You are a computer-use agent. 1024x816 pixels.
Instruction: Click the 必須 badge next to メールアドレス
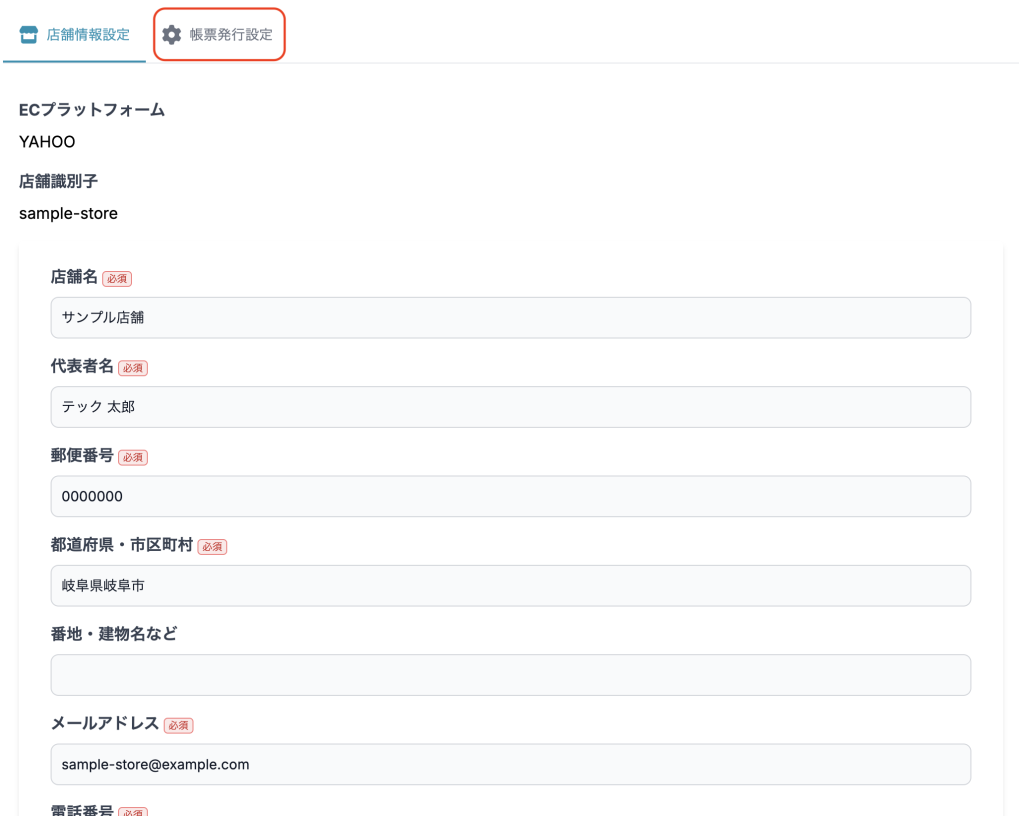pos(178,725)
